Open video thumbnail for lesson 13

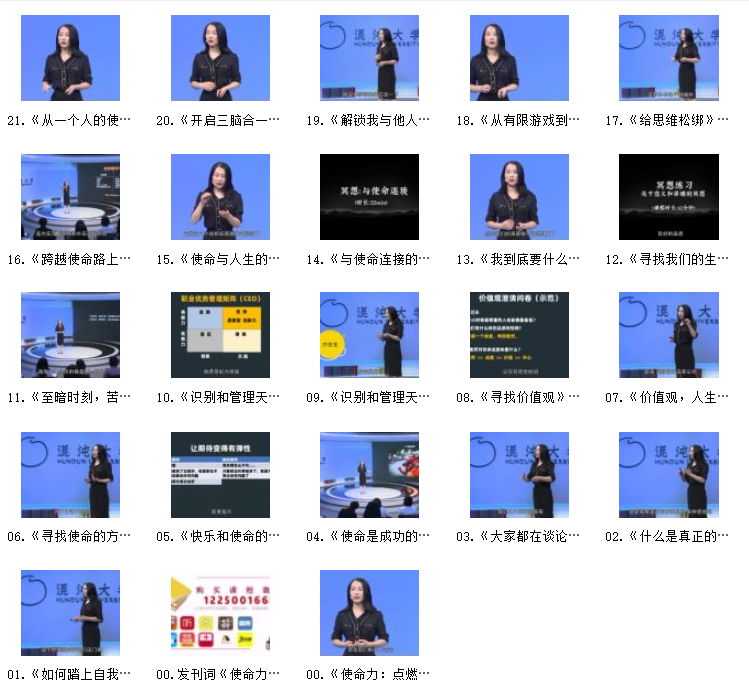pyautogui.click(x=519, y=197)
